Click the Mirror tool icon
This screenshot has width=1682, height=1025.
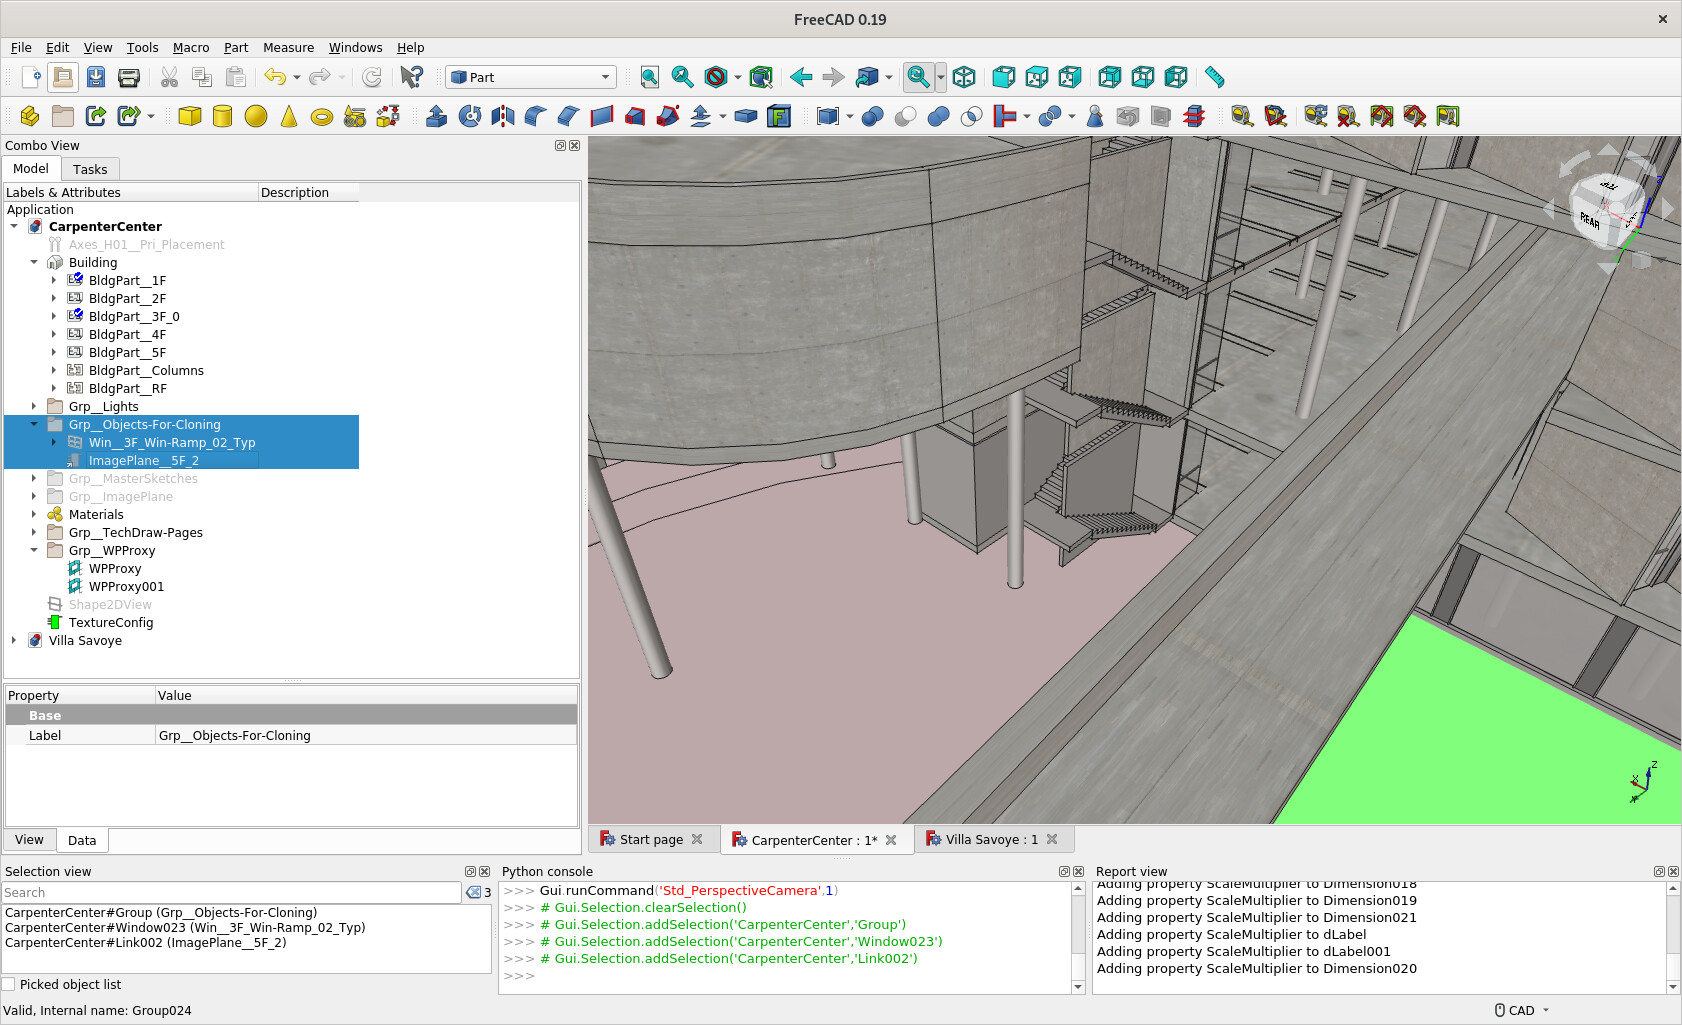click(503, 116)
